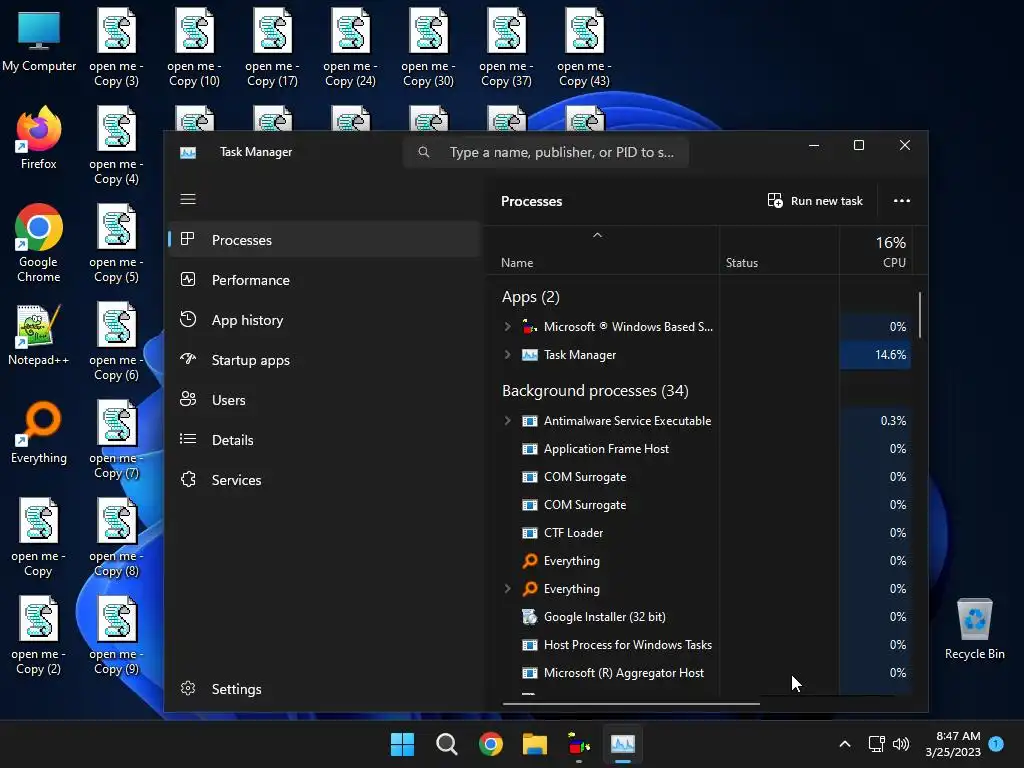
Task: Expand Microsoft Windows Based Script Host entry
Action: (507, 327)
